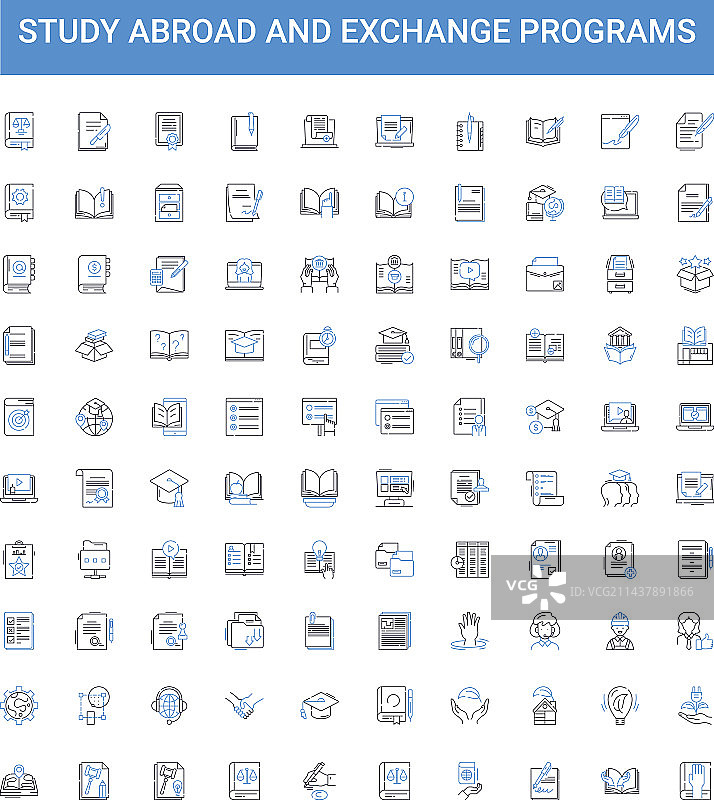Click the hand holding passport icon
This screenshot has height=800, width=714.
click(469, 777)
